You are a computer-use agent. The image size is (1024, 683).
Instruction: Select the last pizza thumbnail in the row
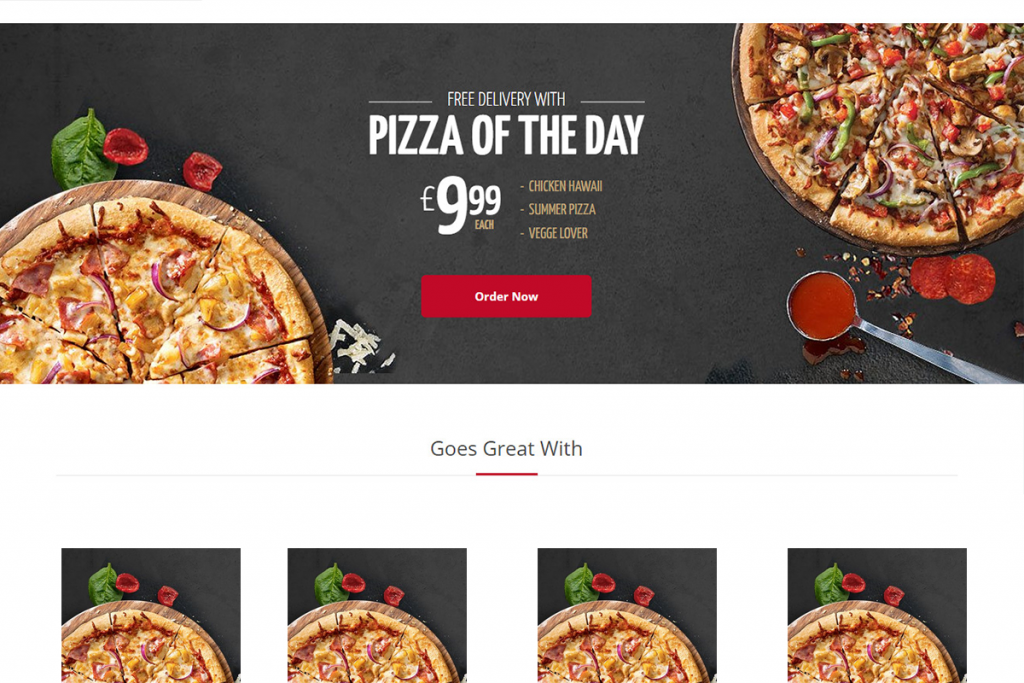[877, 615]
